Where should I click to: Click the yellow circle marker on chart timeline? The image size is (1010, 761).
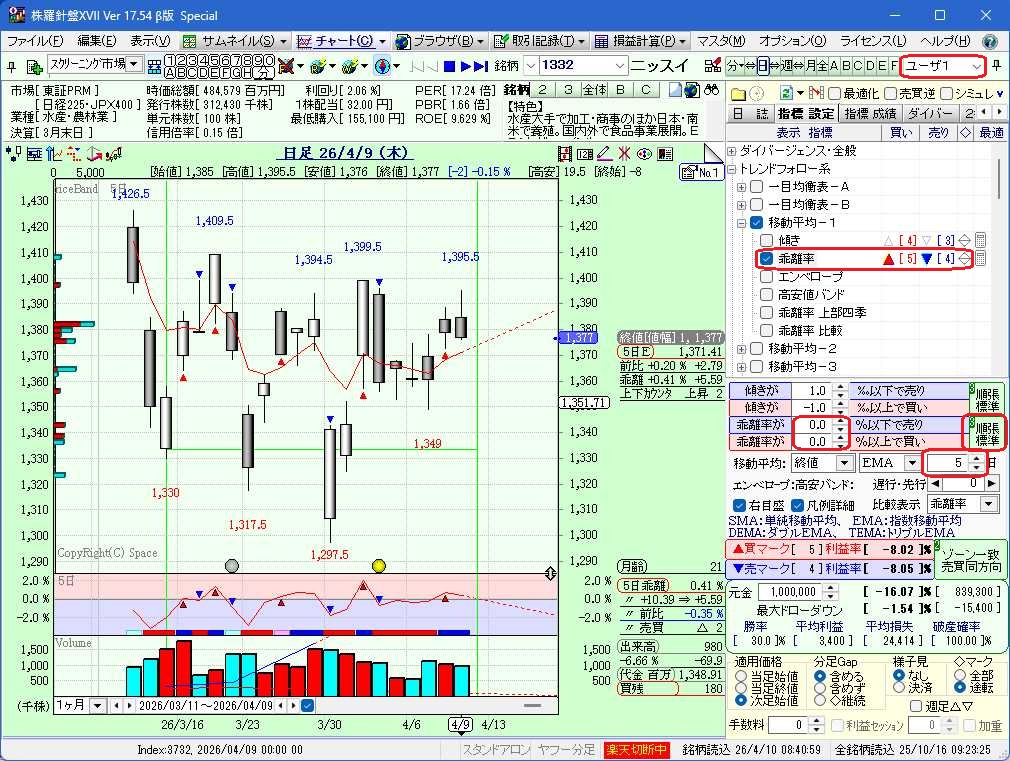pos(379,566)
